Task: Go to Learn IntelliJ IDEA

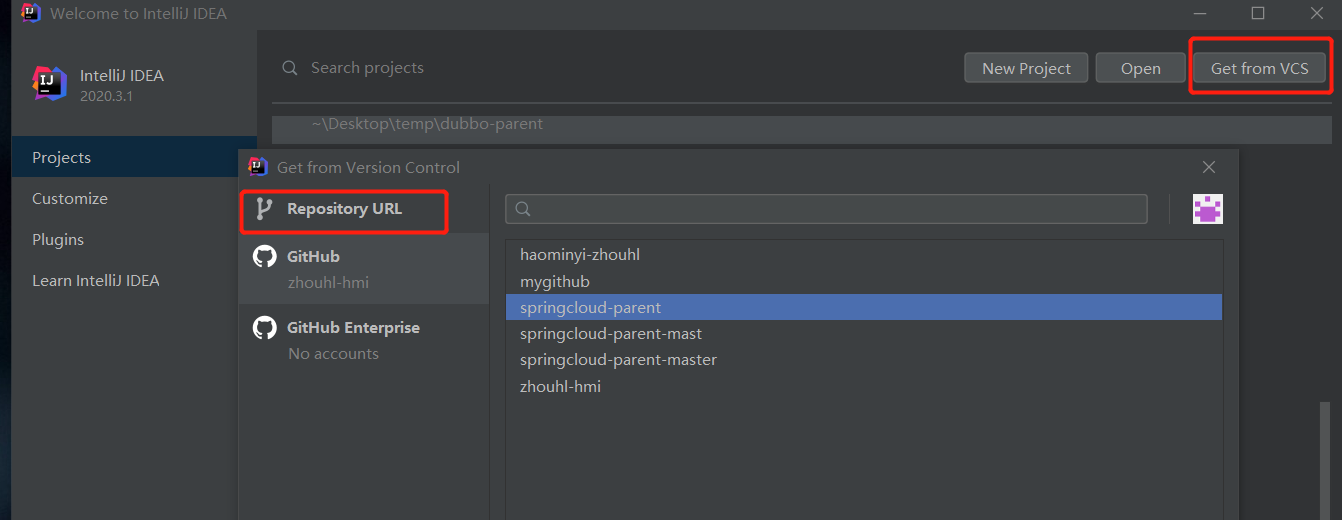Action: [x=95, y=281]
